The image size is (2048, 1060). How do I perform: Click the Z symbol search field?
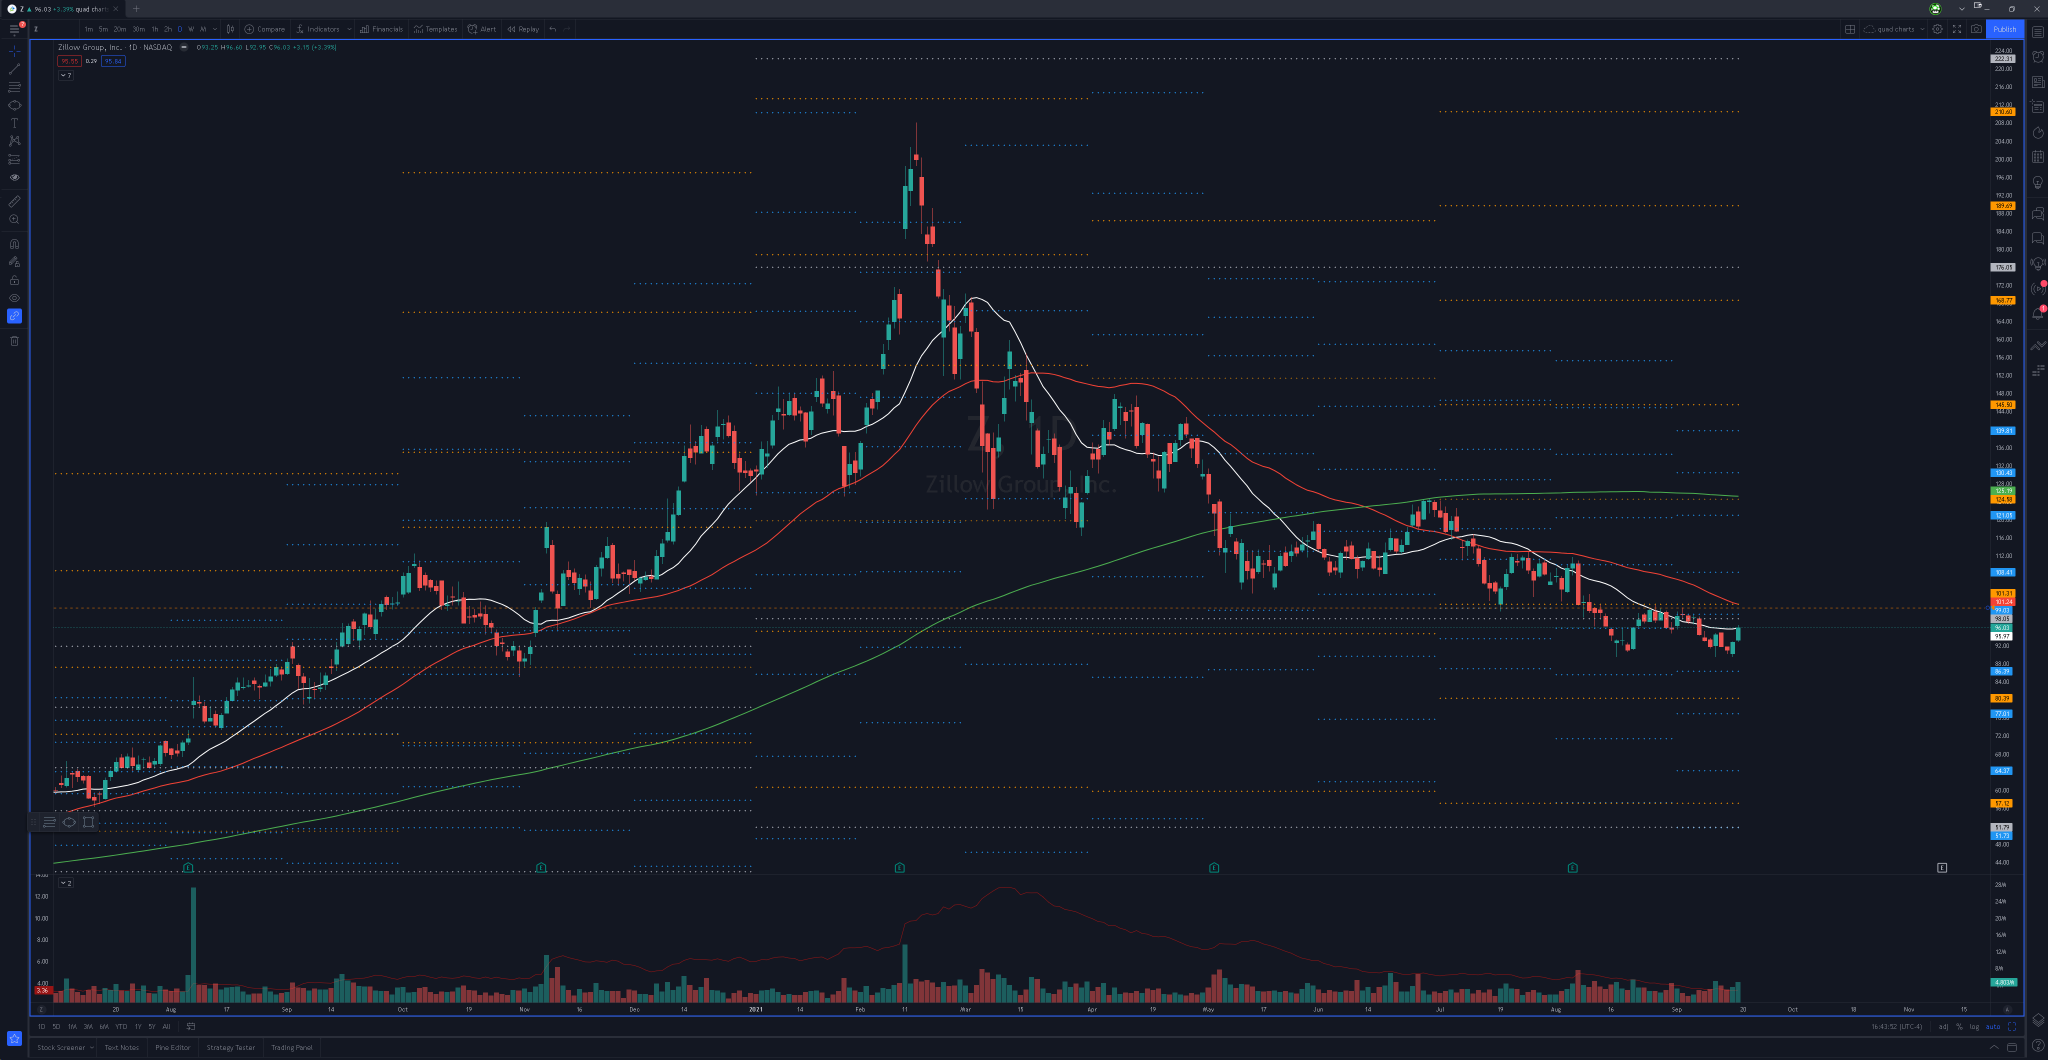pyautogui.click(x=54, y=29)
